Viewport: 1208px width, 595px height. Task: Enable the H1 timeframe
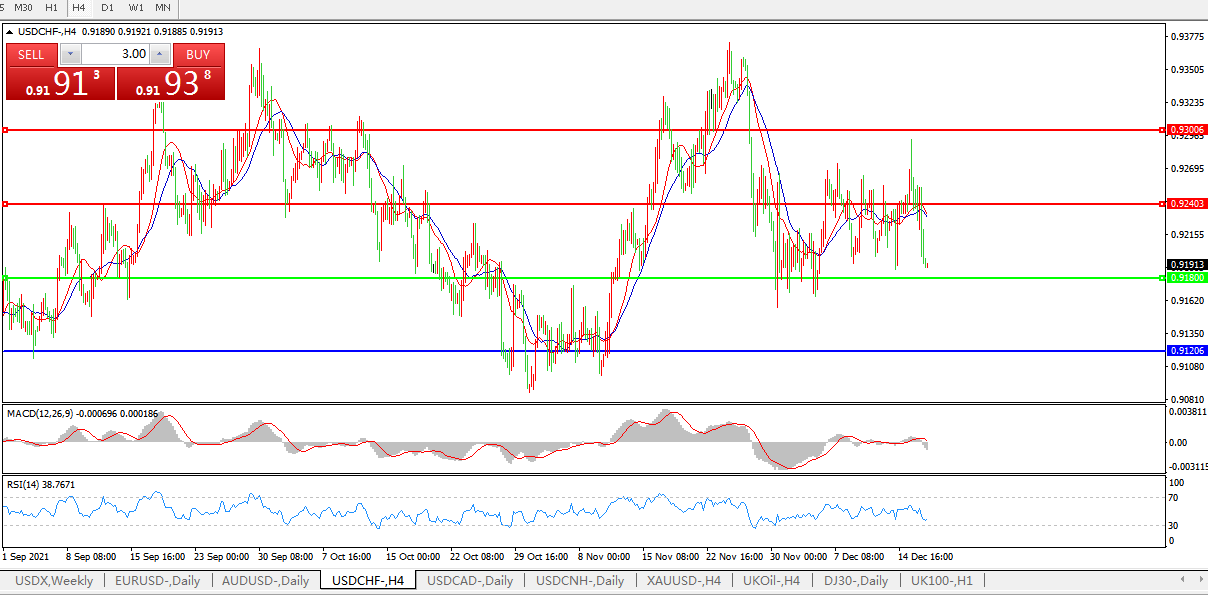pos(51,7)
